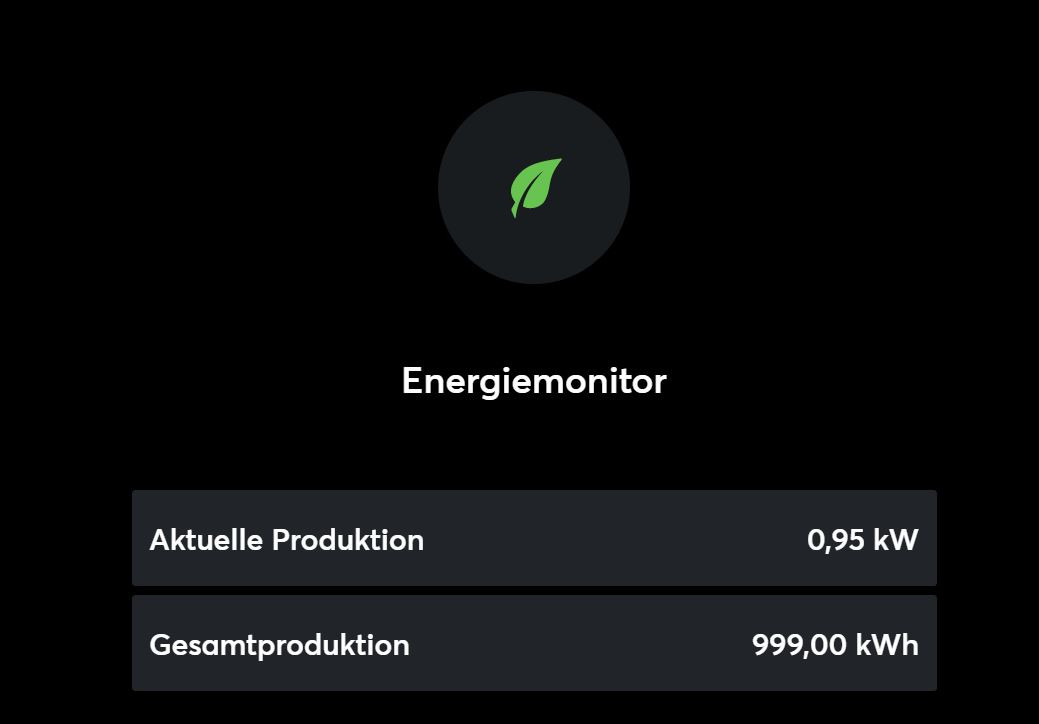Click the green leaf icon
This screenshot has width=1039, height=724.
(x=537, y=185)
